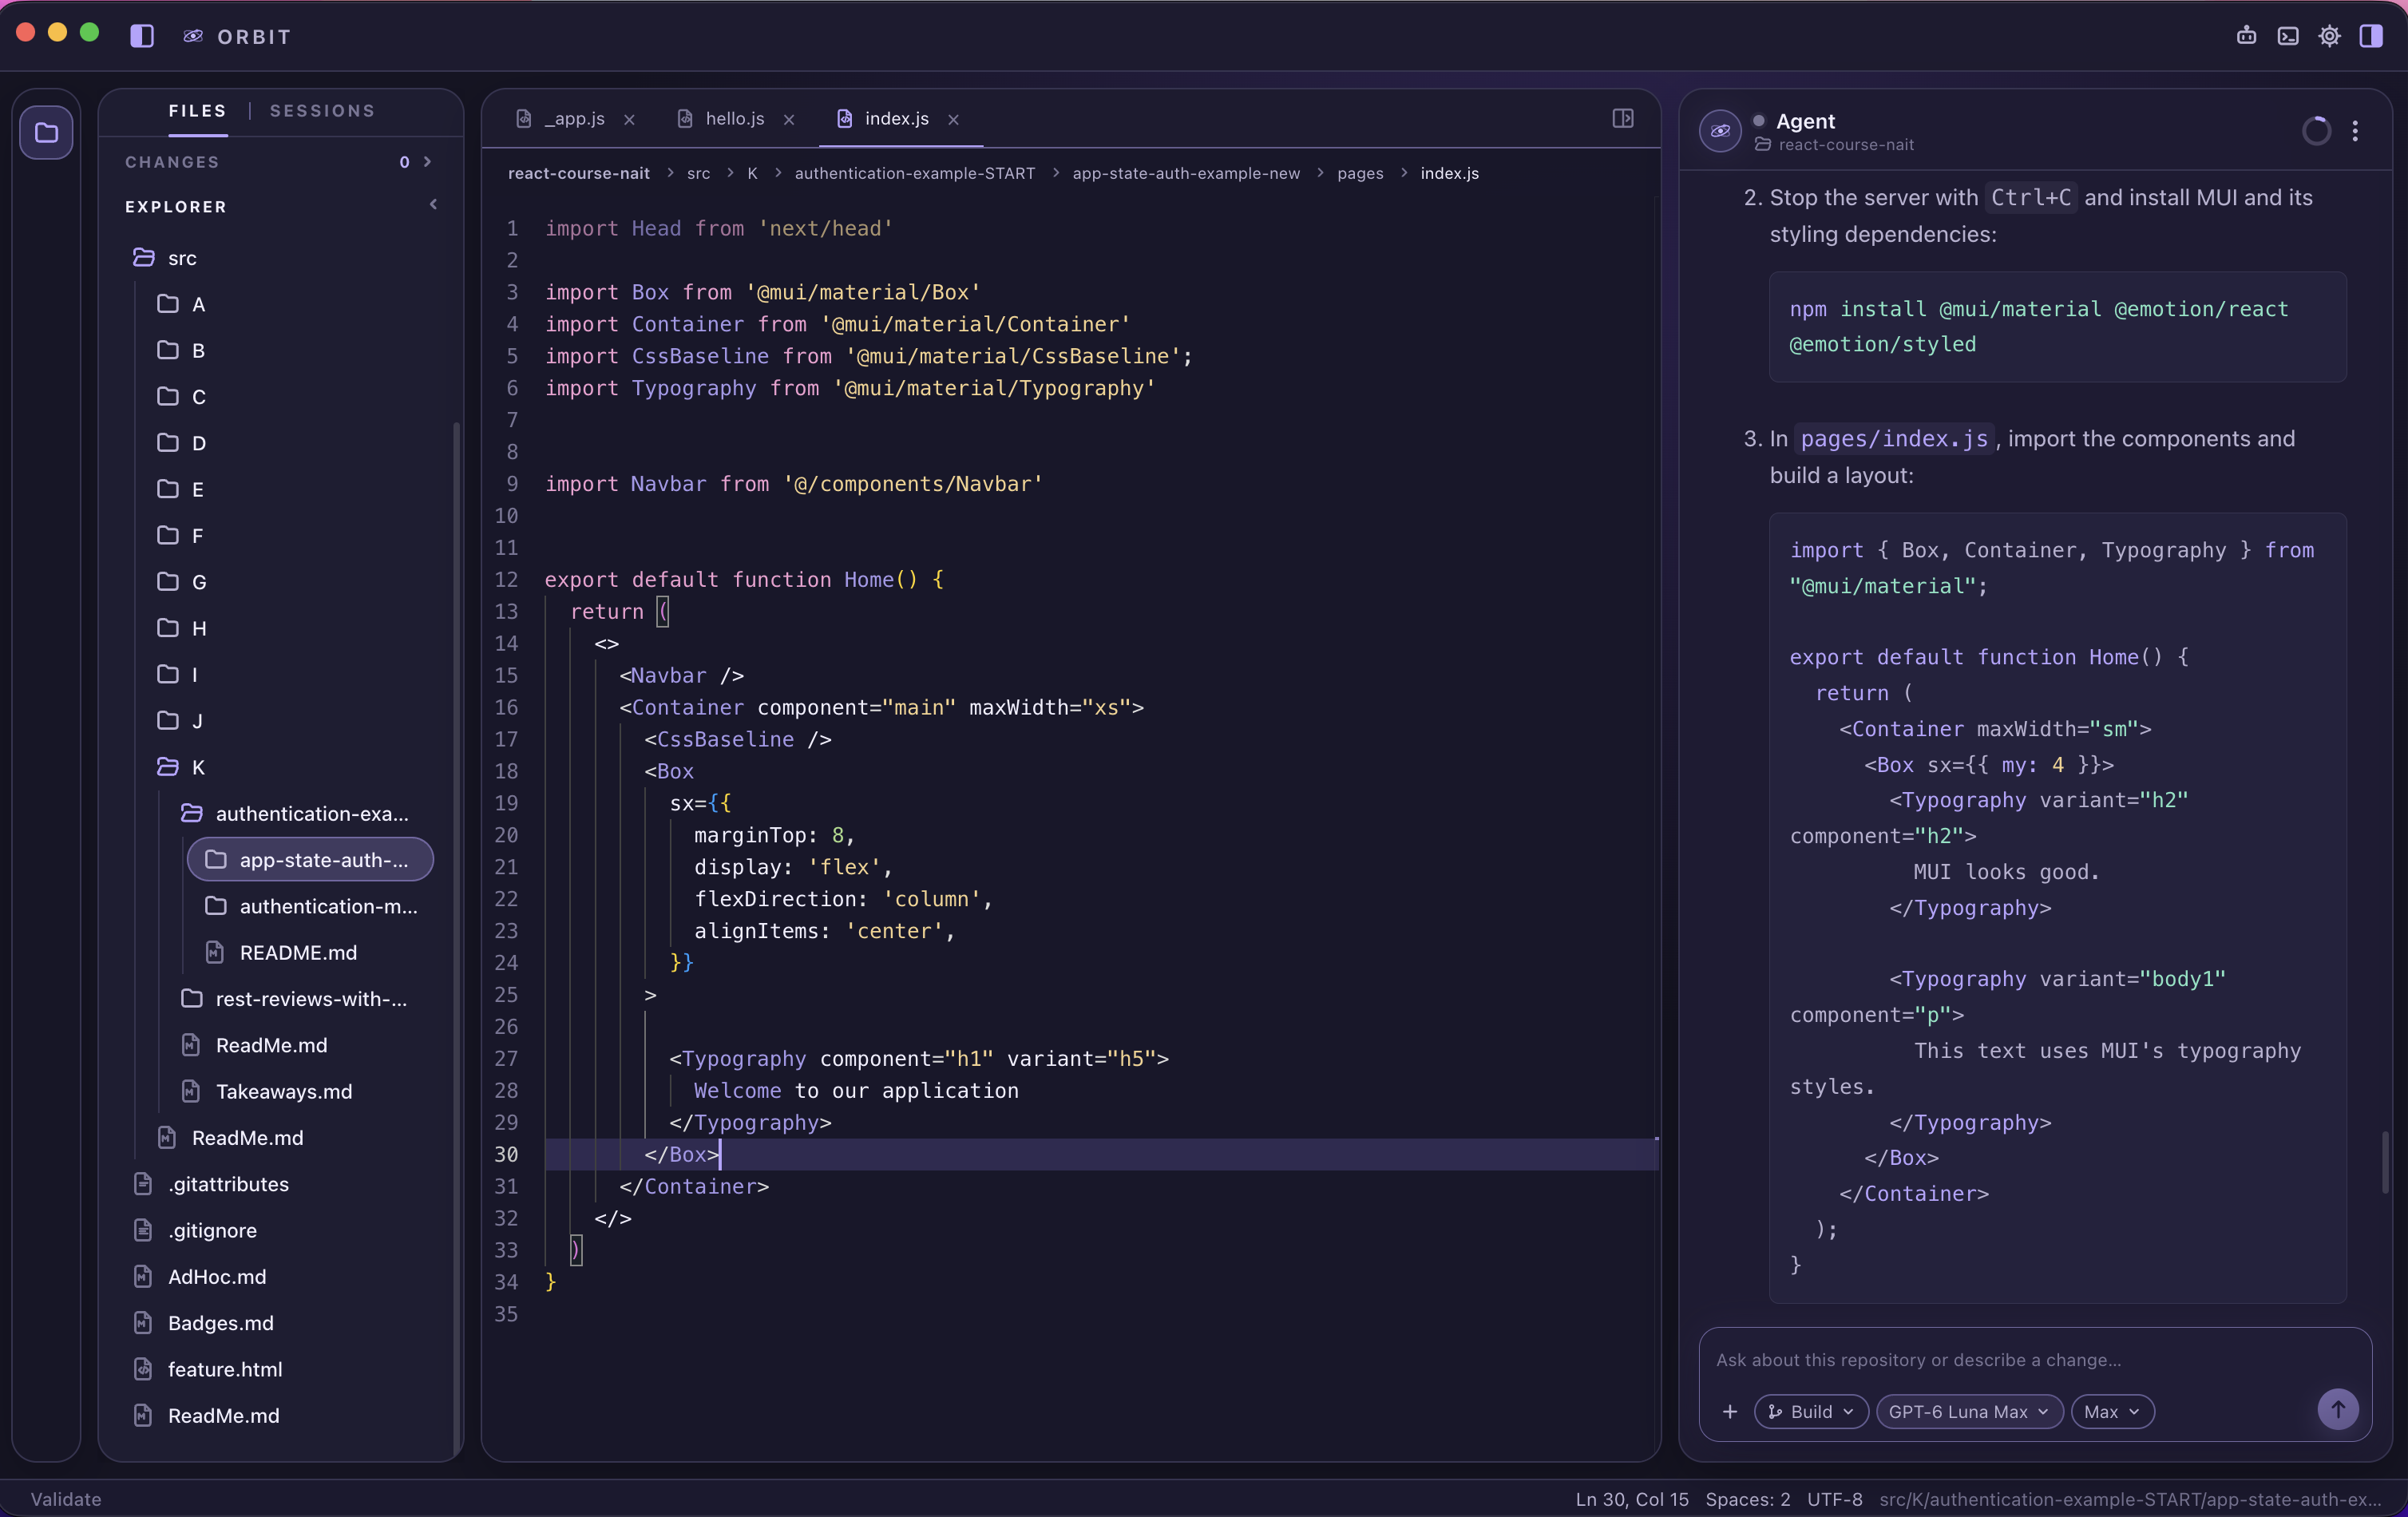Click Ln 30, Col 15 status entry
The image size is (2408, 1517).
tap(1632, 1499)
